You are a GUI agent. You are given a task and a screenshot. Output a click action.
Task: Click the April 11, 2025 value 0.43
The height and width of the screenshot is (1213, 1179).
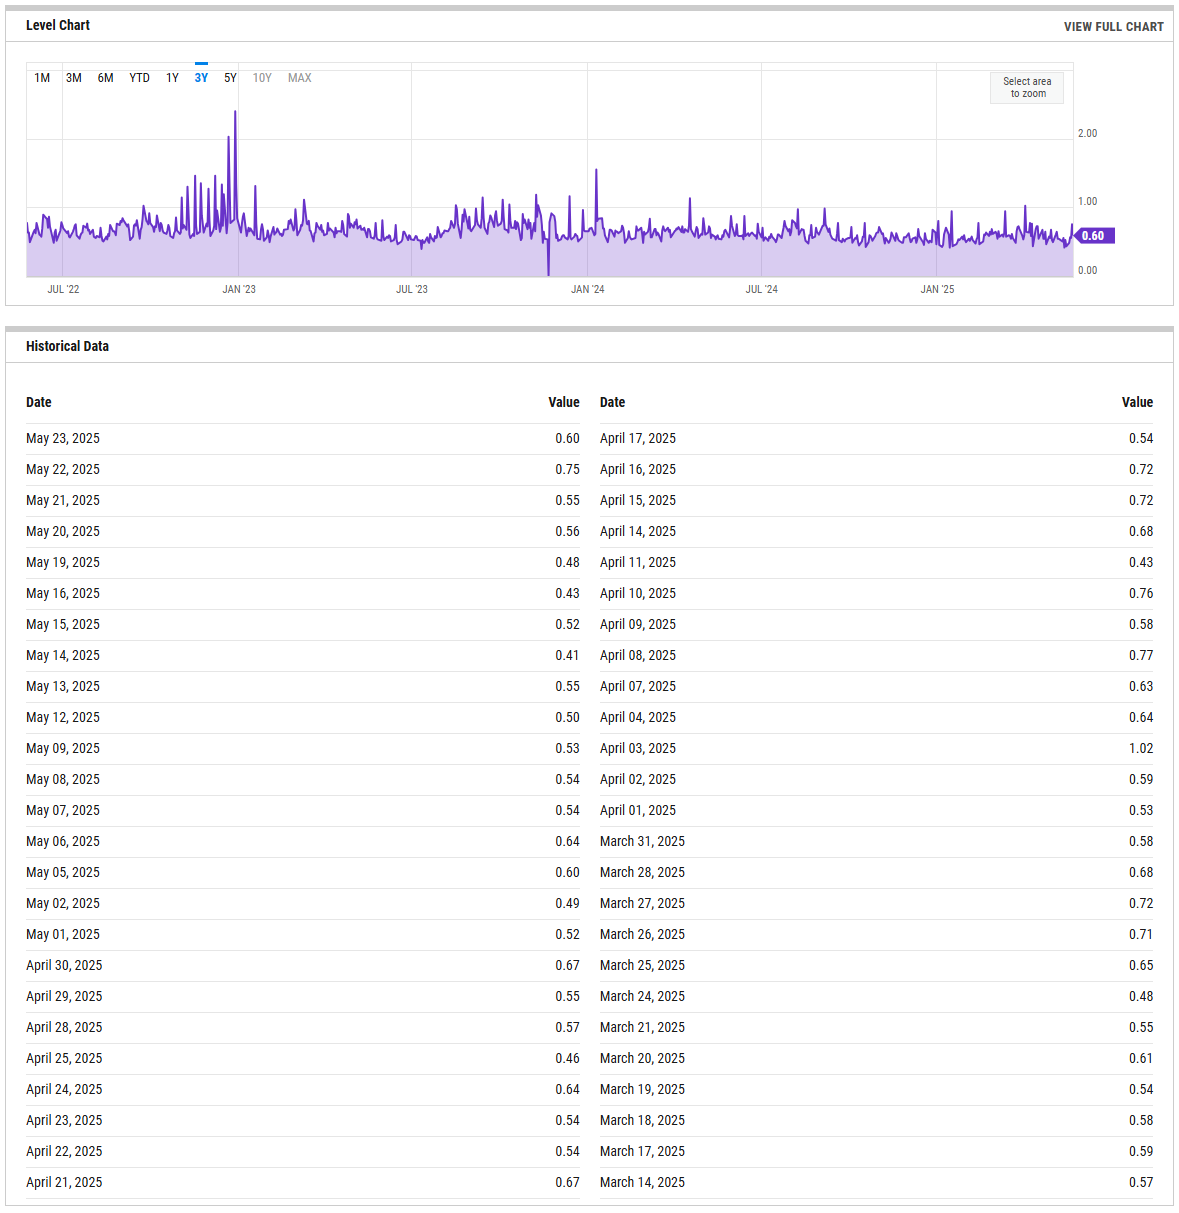click(x=1141, y=562)
